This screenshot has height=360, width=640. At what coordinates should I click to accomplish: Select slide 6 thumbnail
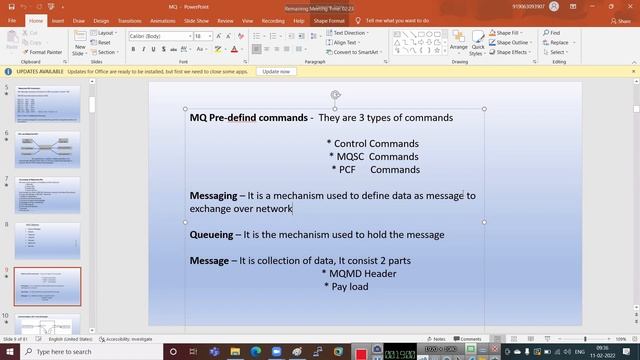(47, 149)
